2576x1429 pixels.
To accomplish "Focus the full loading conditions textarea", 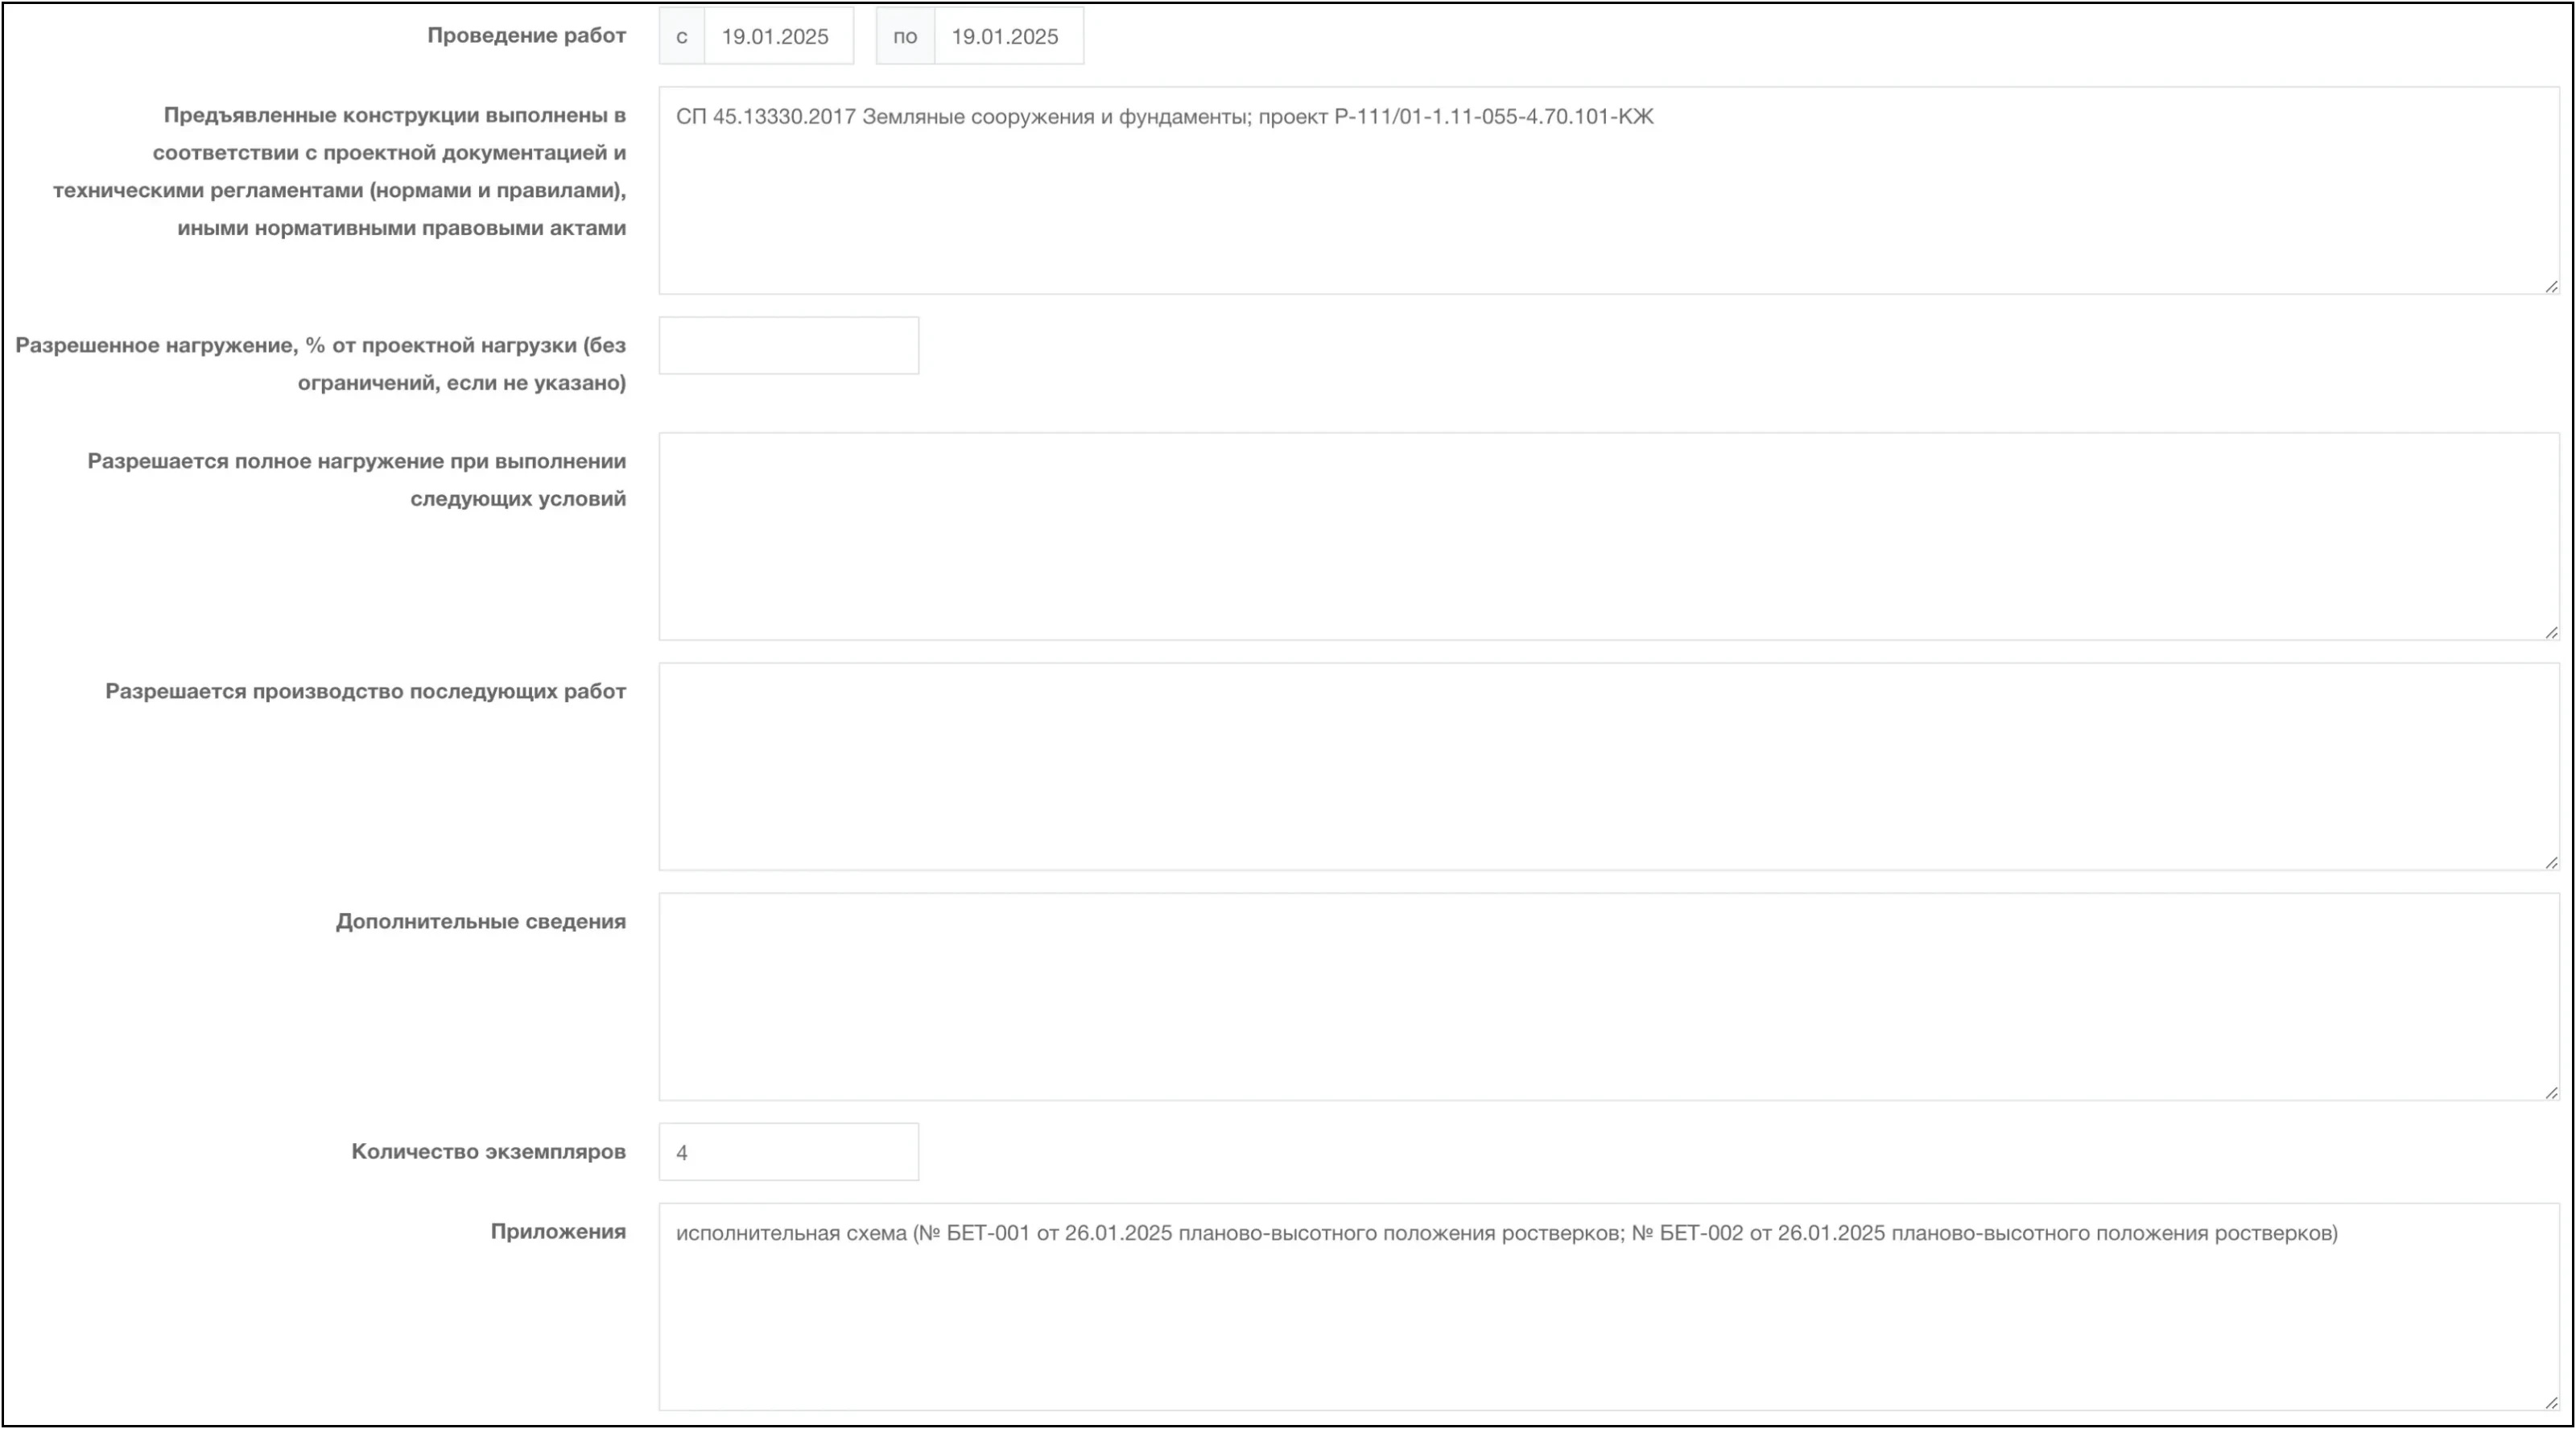I will pyautogui.click(x=1607, y=536).
